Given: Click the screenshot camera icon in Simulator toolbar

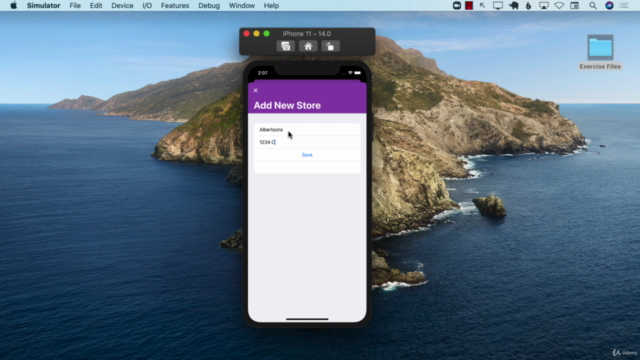Looking at the screenshot, I should [286, 47].
